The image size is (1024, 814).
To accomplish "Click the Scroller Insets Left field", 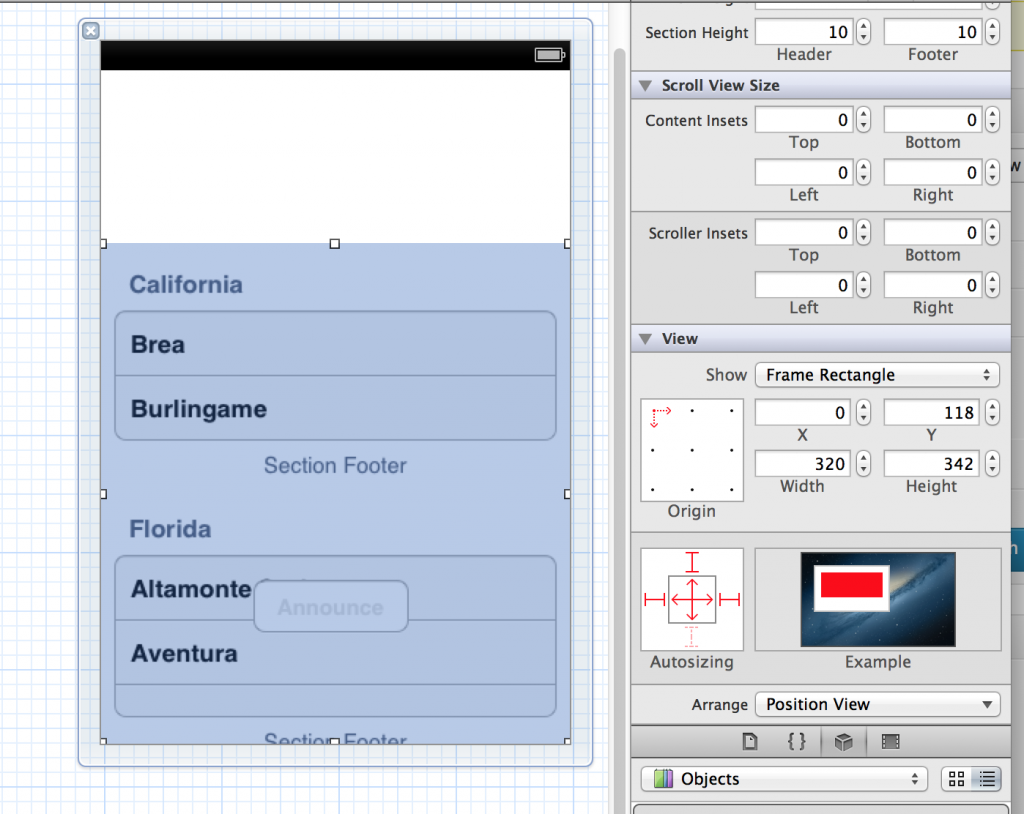I will tap(804, 285).
